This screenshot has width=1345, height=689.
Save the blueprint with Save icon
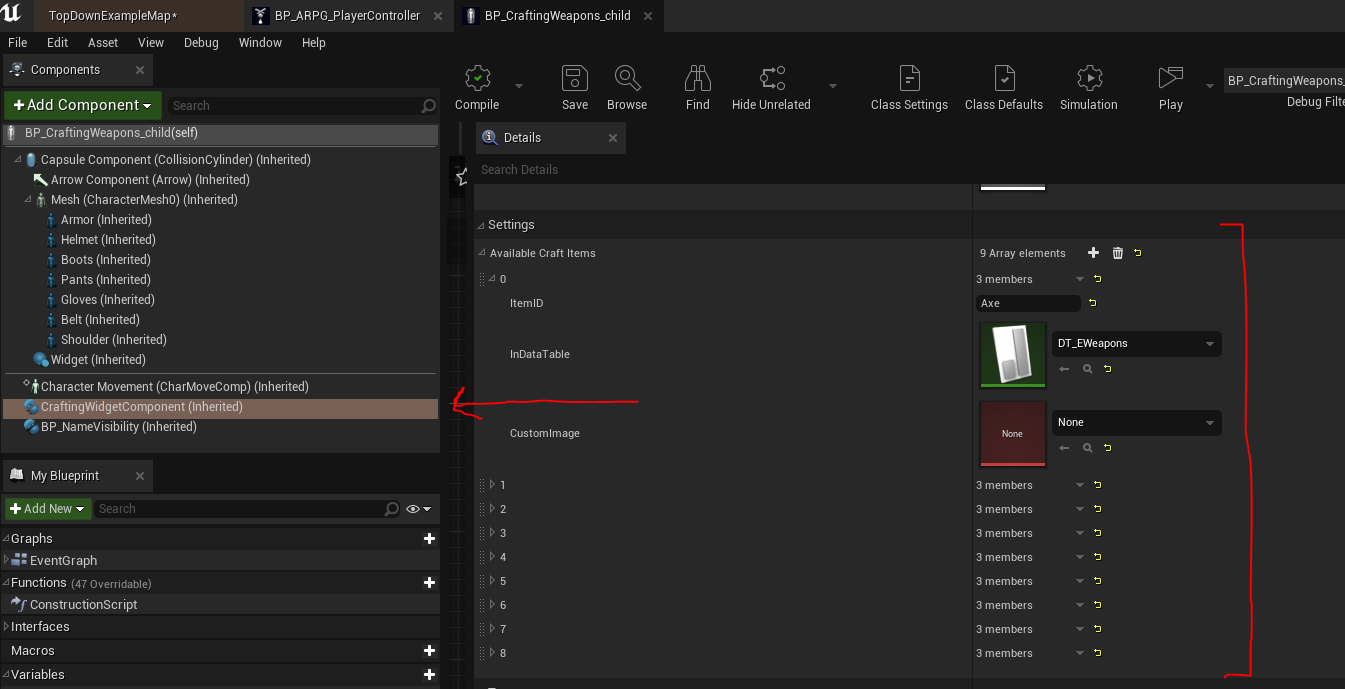click(575, 79)
